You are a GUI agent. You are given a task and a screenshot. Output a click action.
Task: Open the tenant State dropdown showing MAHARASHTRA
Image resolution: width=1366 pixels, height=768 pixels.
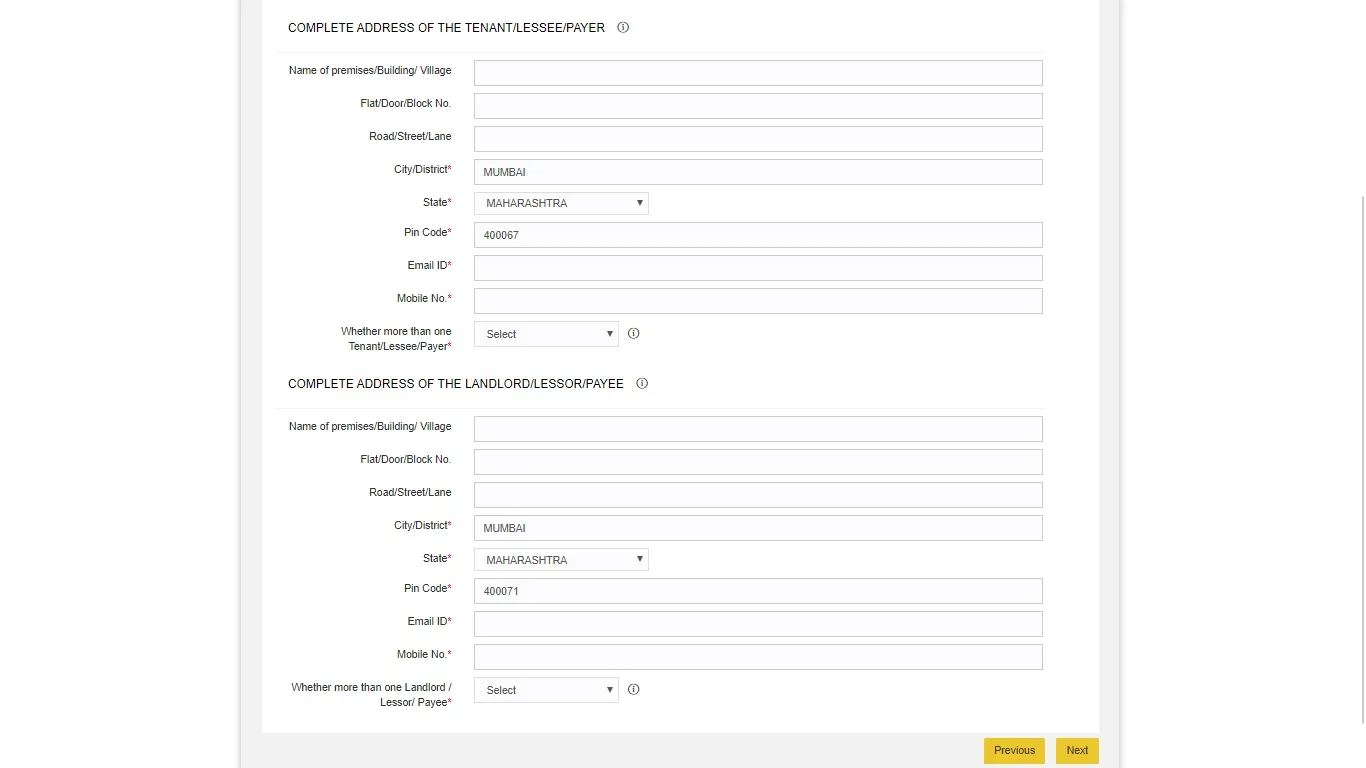(561, 203)
